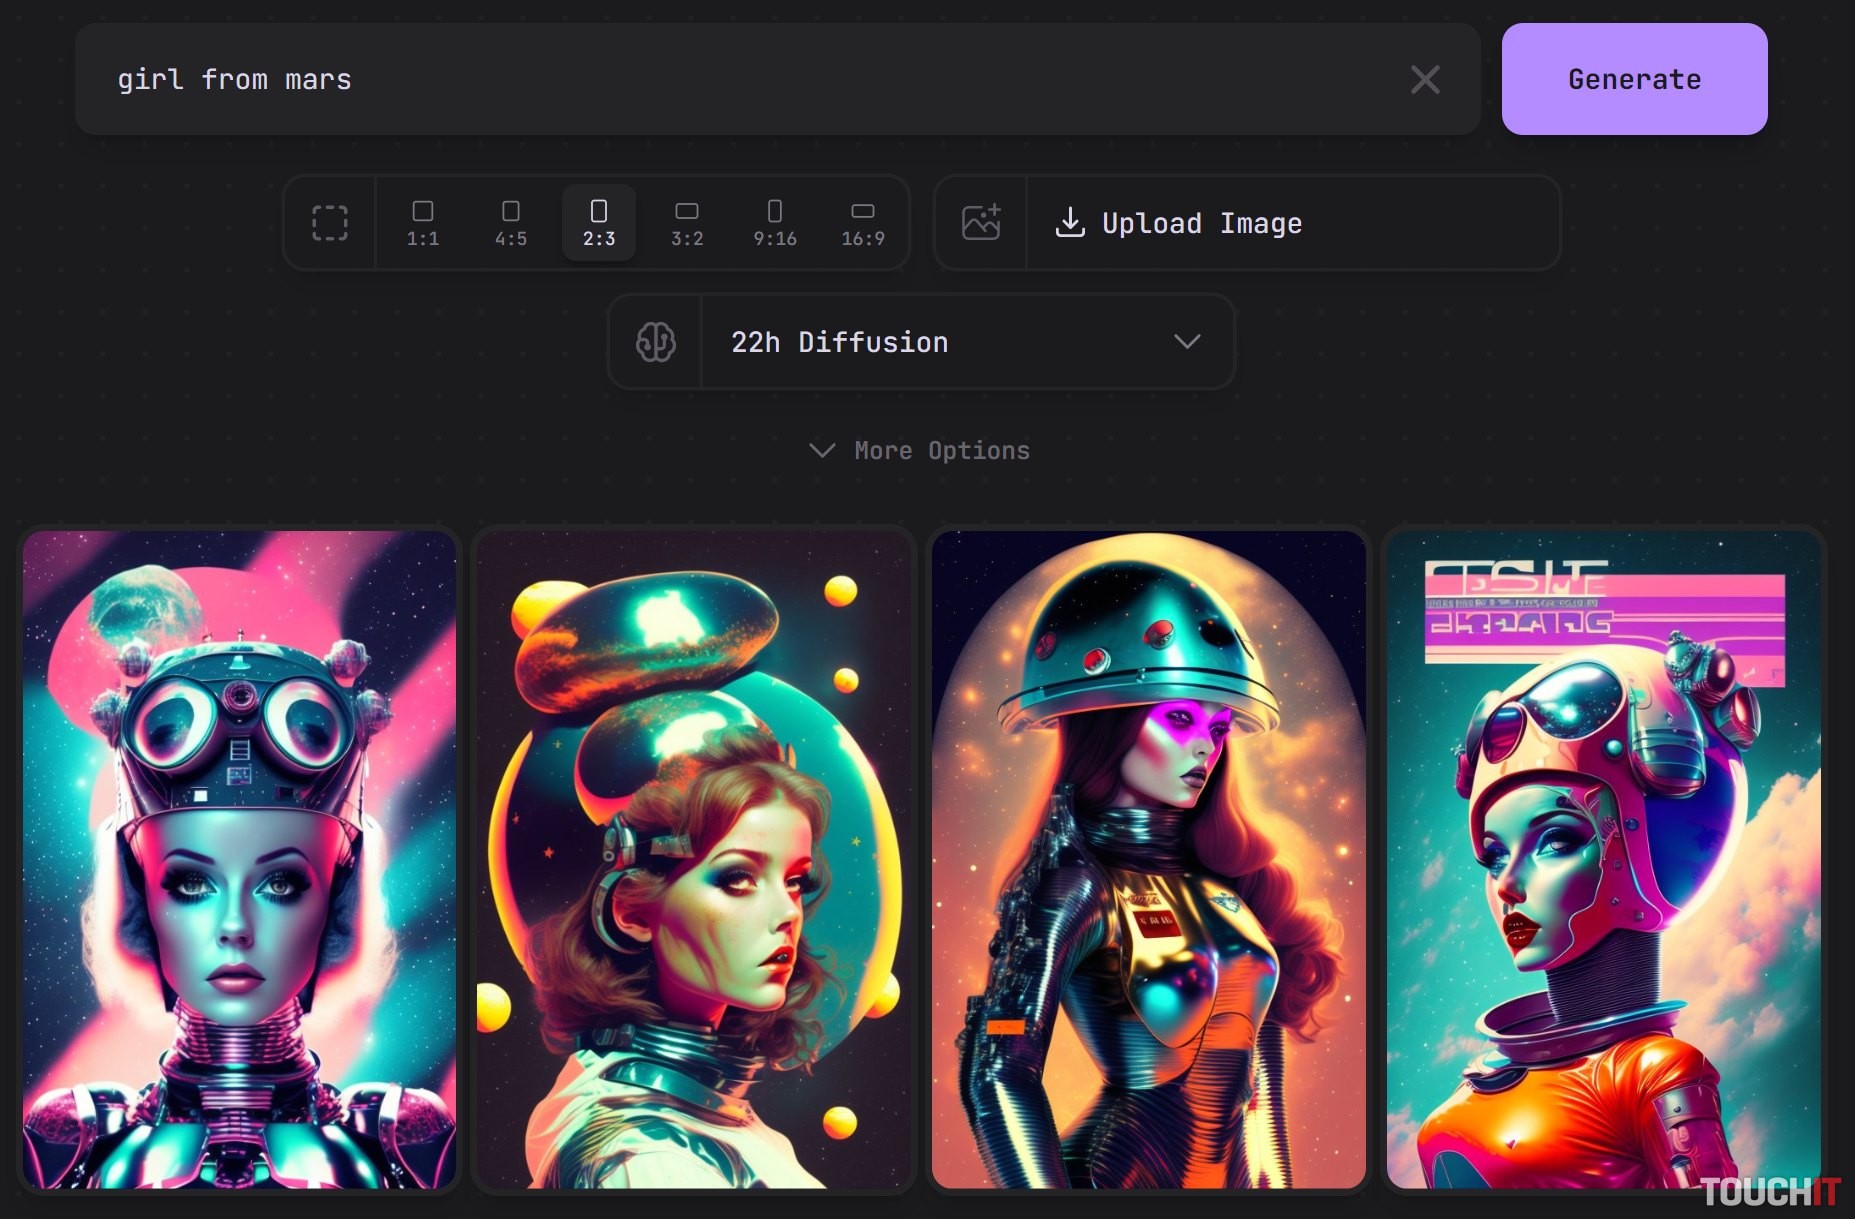Select the 1:1 aspect ratio
The width and height of the screenshot is (1855, 1219).
point(423,223)
